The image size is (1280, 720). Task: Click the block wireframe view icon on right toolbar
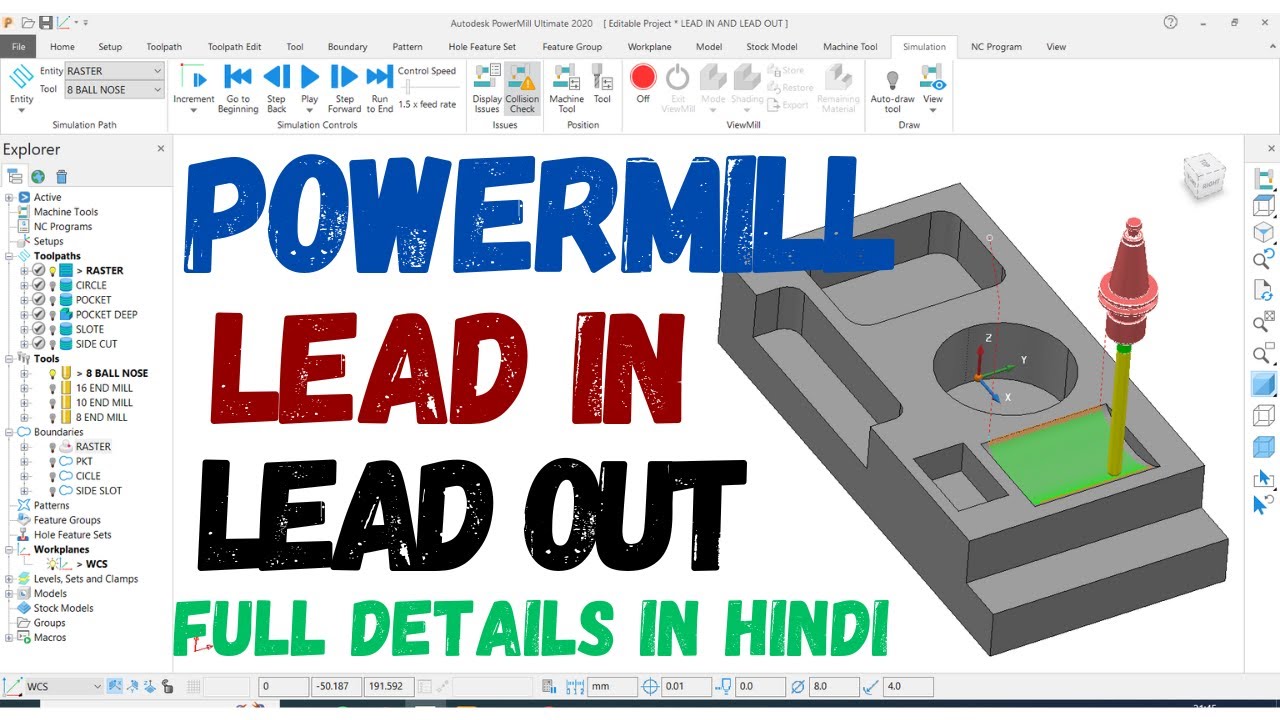click(x=1264, y=205)
